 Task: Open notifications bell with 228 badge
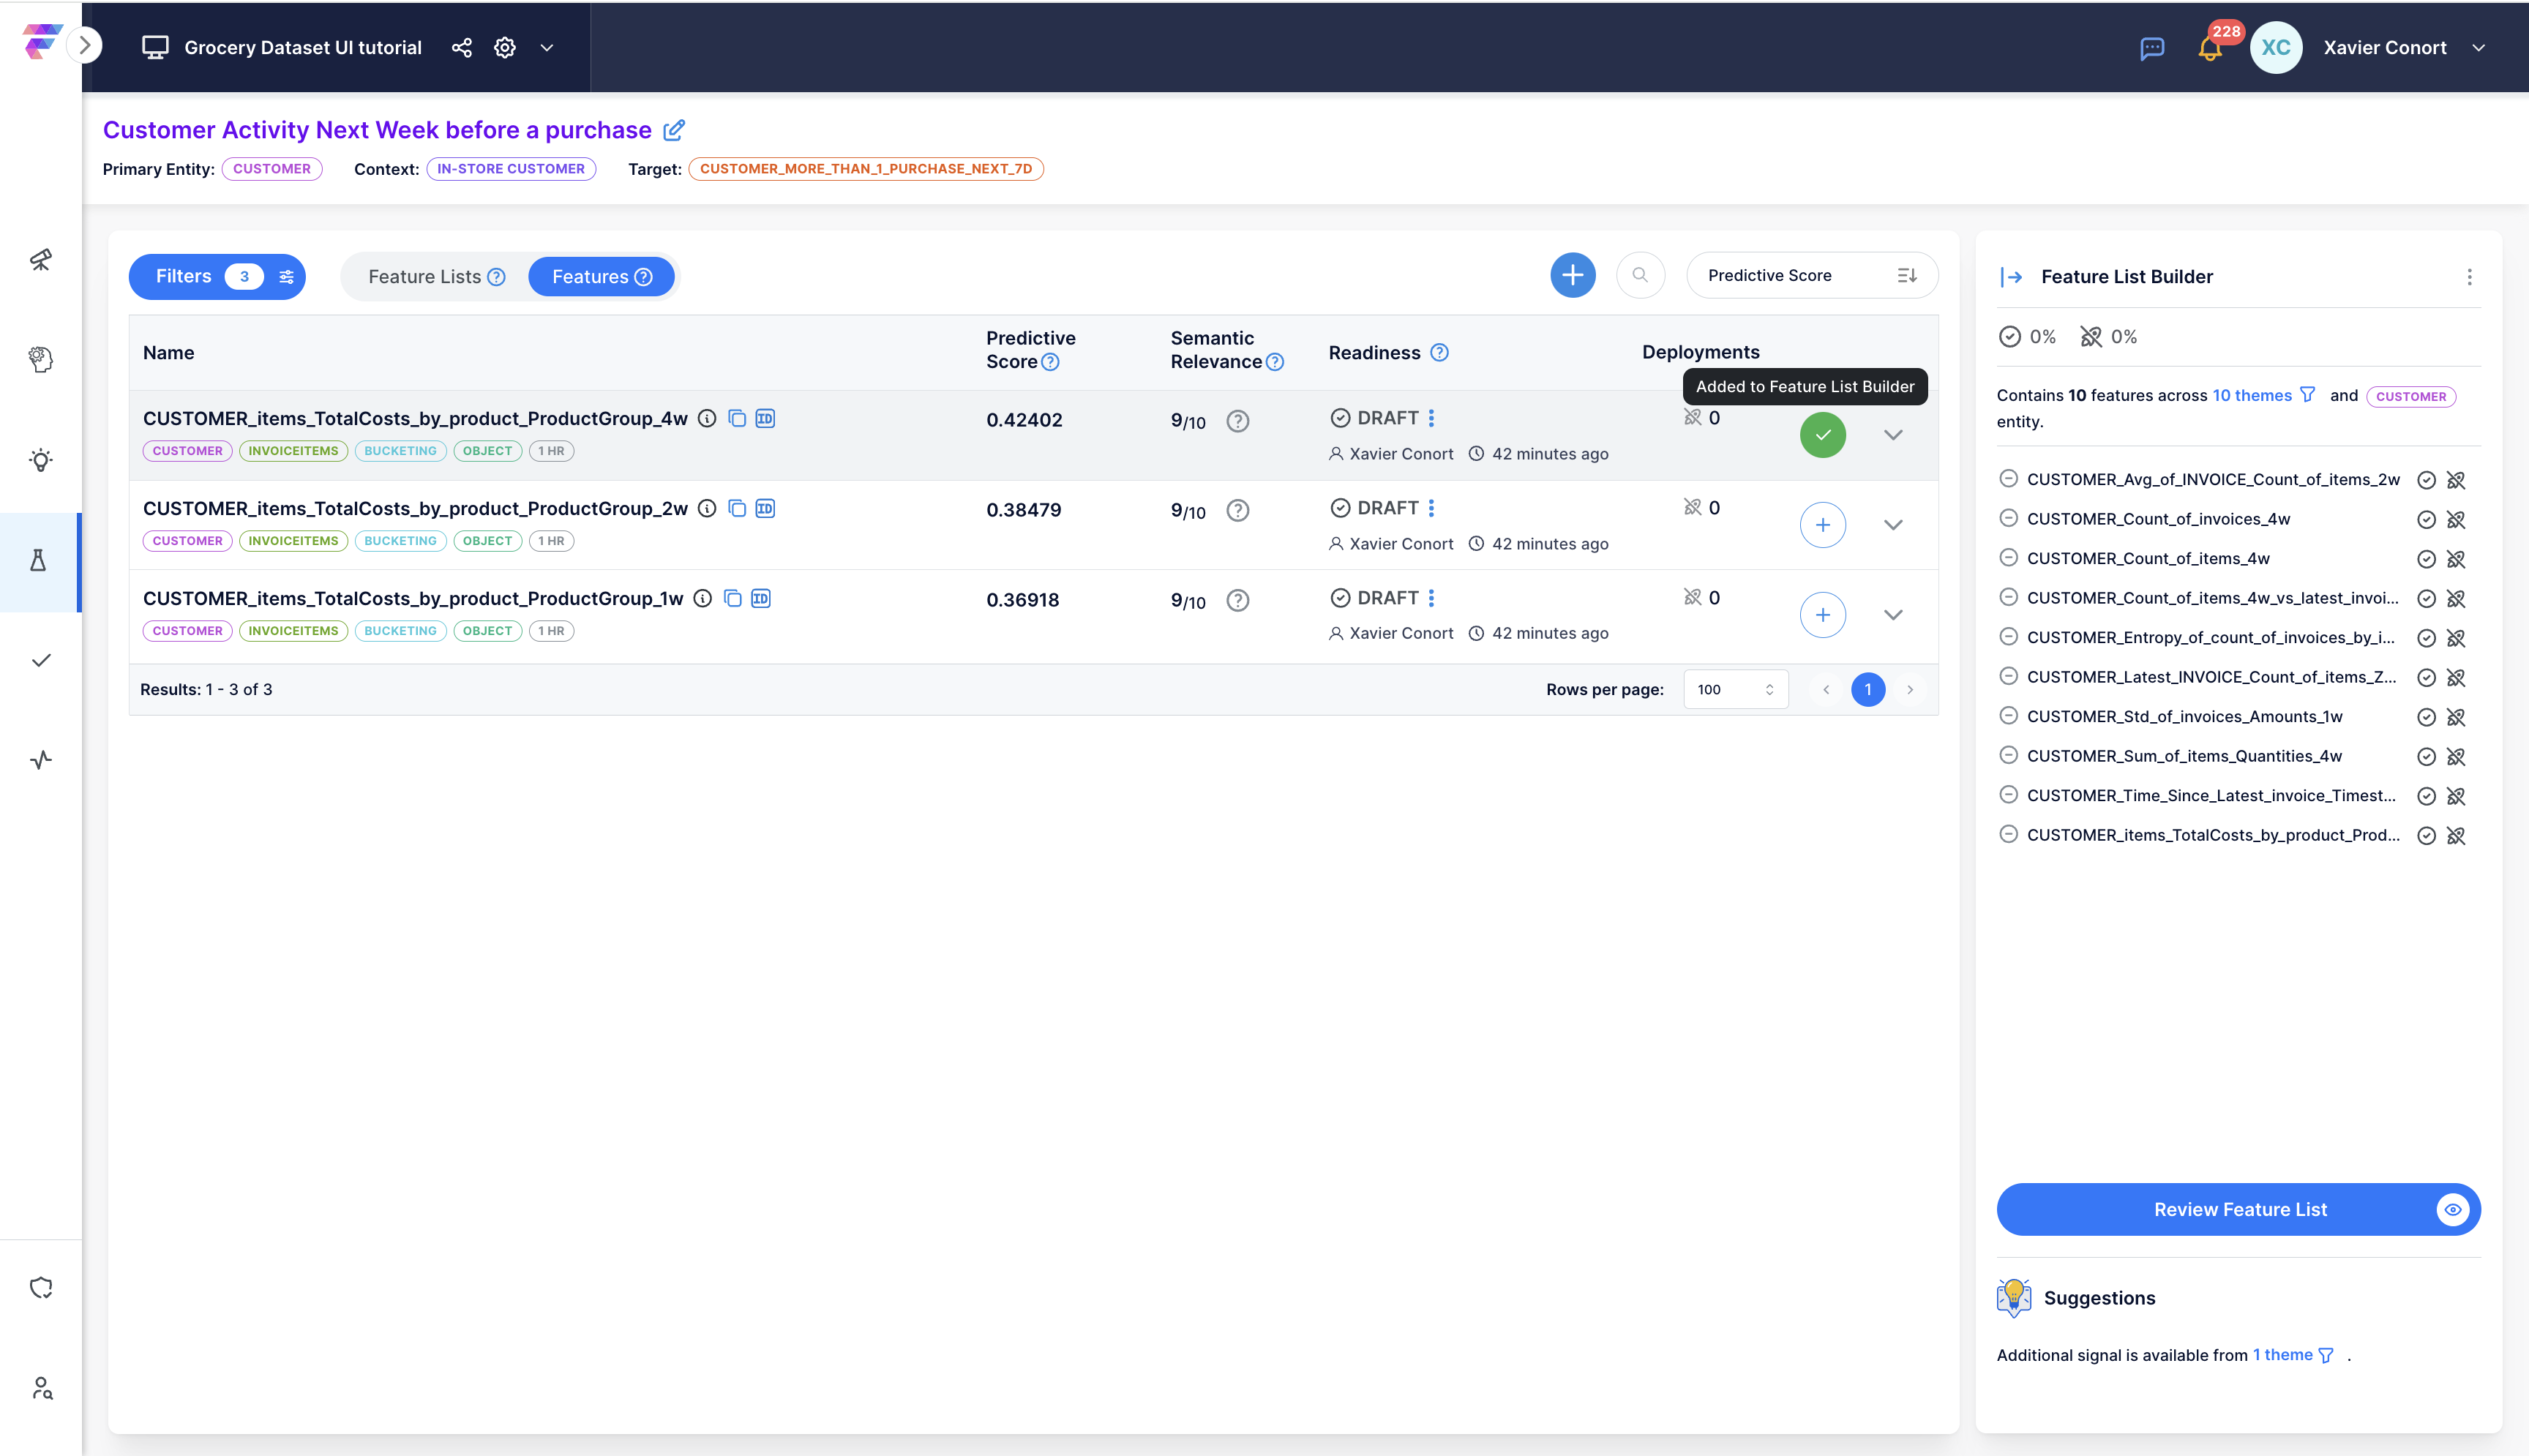(2210, 48)
